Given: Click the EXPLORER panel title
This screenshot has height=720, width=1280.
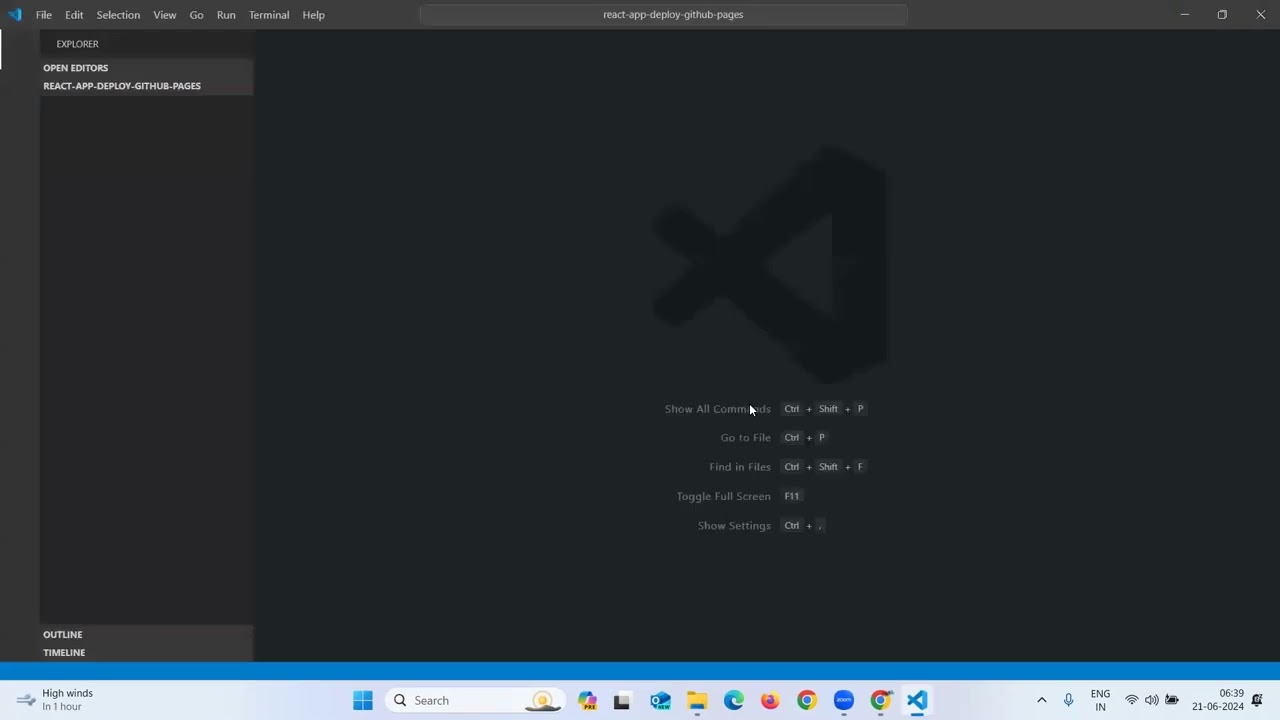Looking at the screenshot, I should [77, 44].
